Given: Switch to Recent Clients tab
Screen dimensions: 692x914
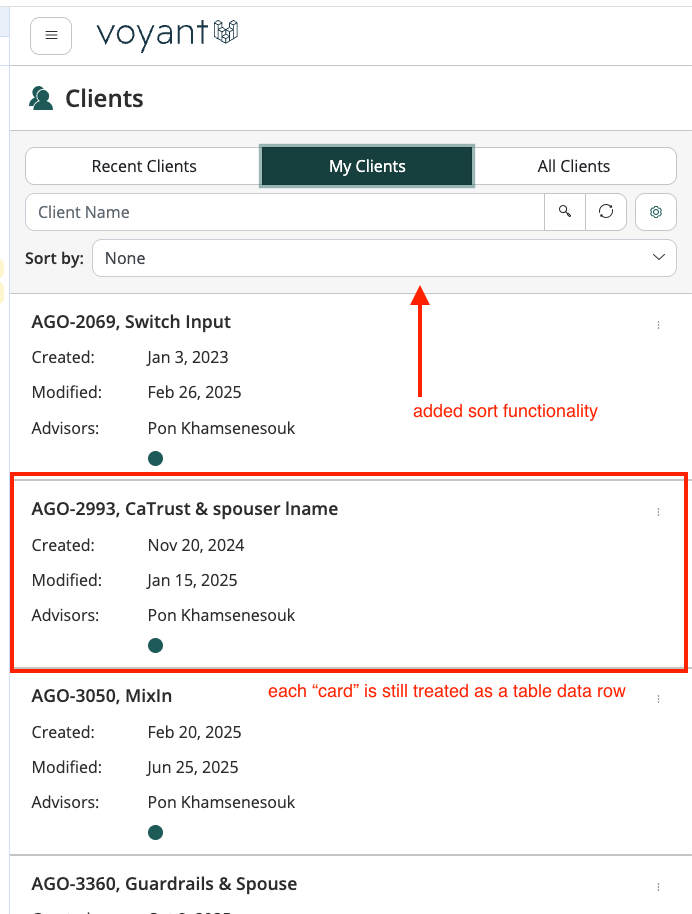Looking at the screenshot, I should pyautogui.click(x=143, y=166).
